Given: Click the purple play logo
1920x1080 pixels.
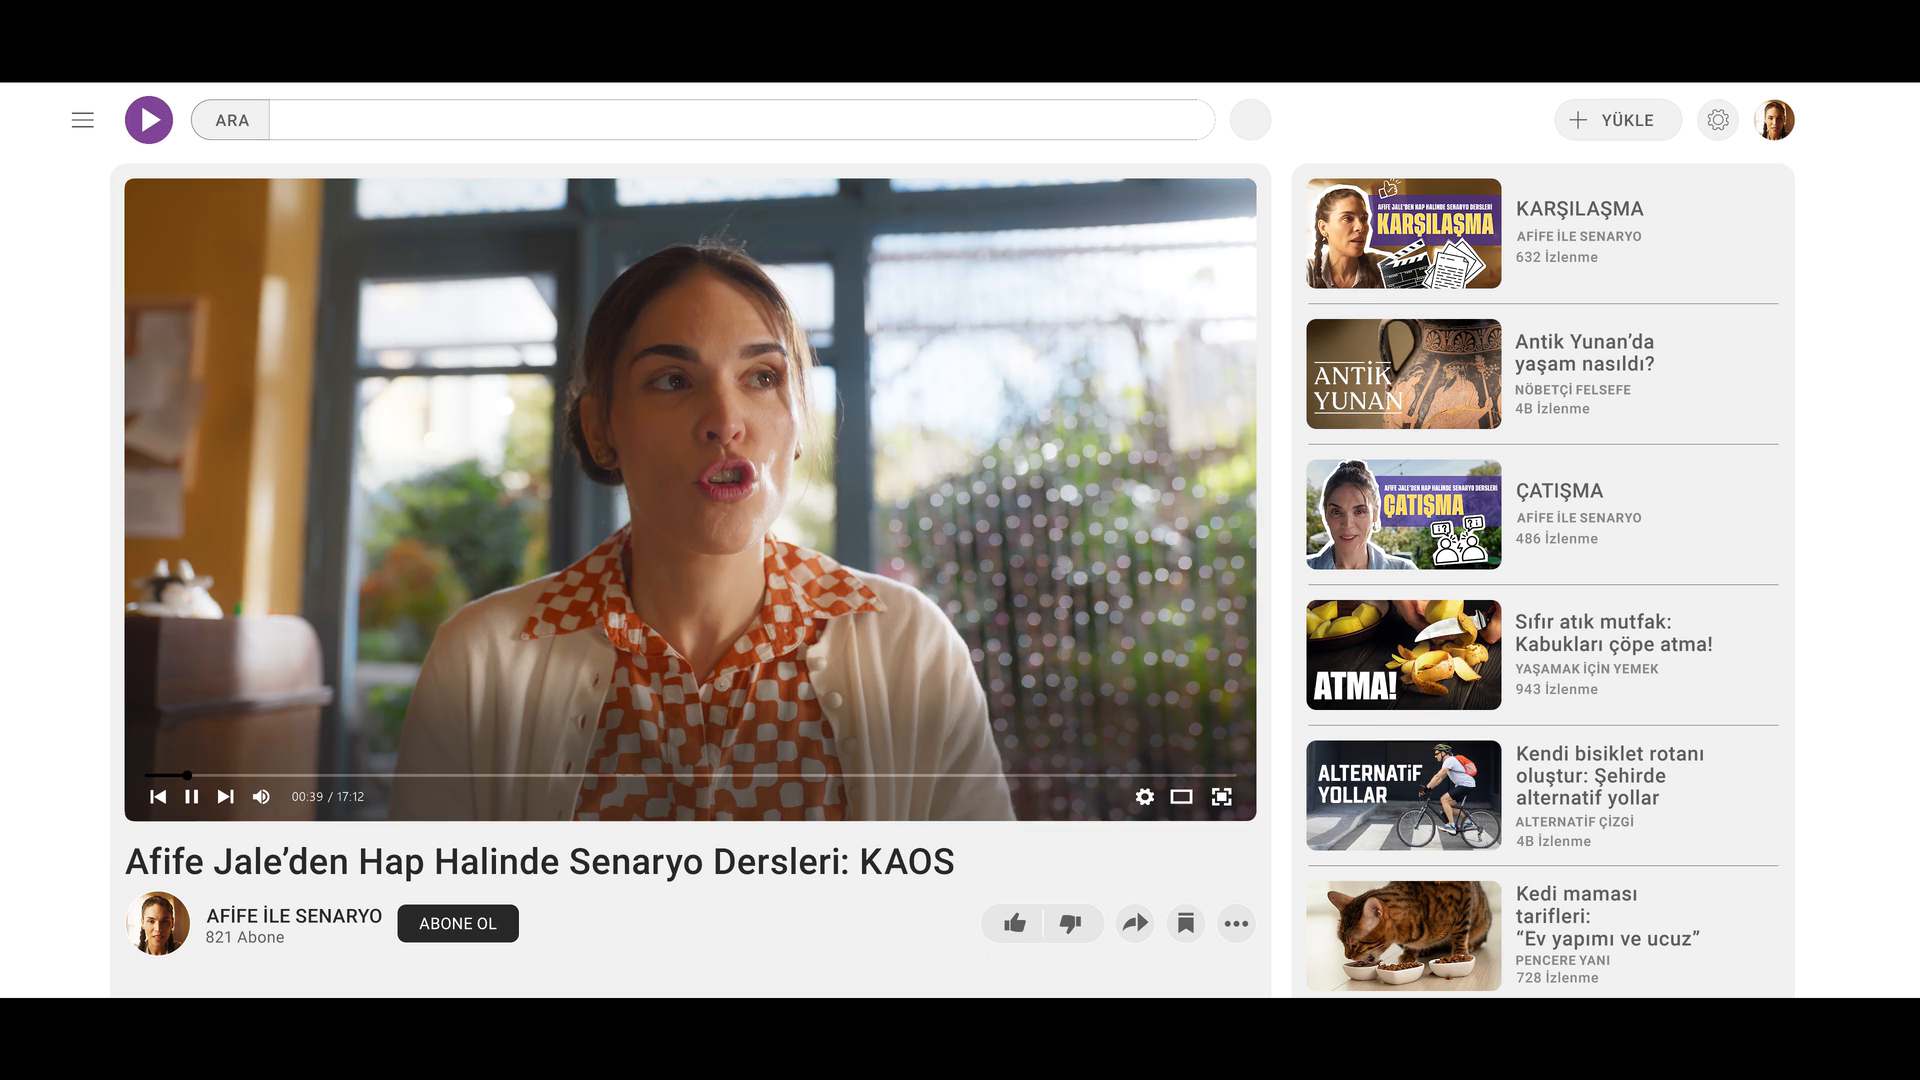Looking at the screenshot, I should point(149,120).
